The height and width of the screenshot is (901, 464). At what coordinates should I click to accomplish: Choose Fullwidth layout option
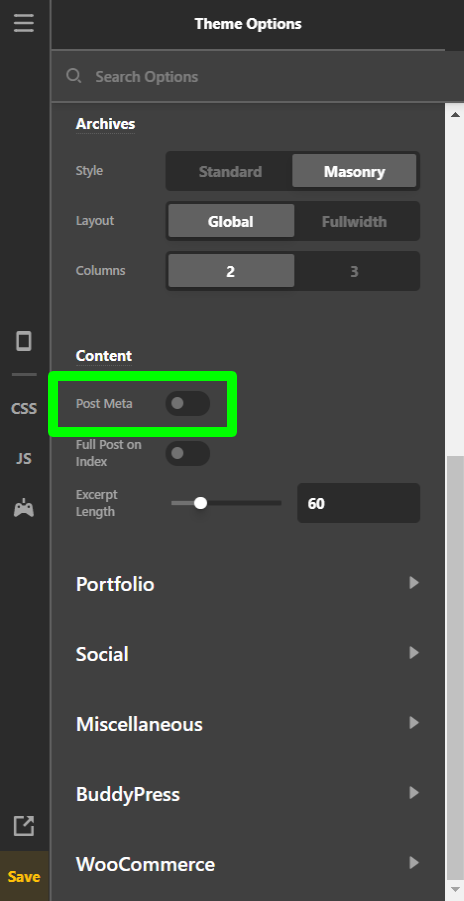coord(354,221)
